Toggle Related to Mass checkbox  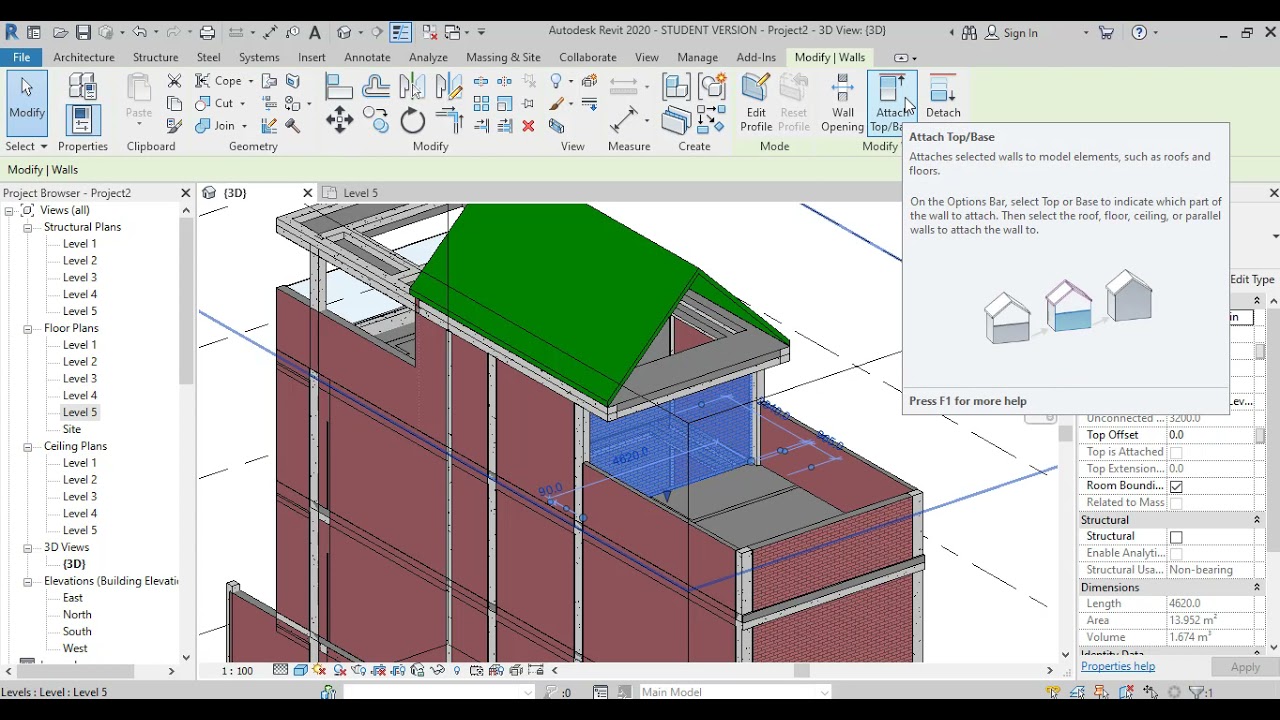1176,503
